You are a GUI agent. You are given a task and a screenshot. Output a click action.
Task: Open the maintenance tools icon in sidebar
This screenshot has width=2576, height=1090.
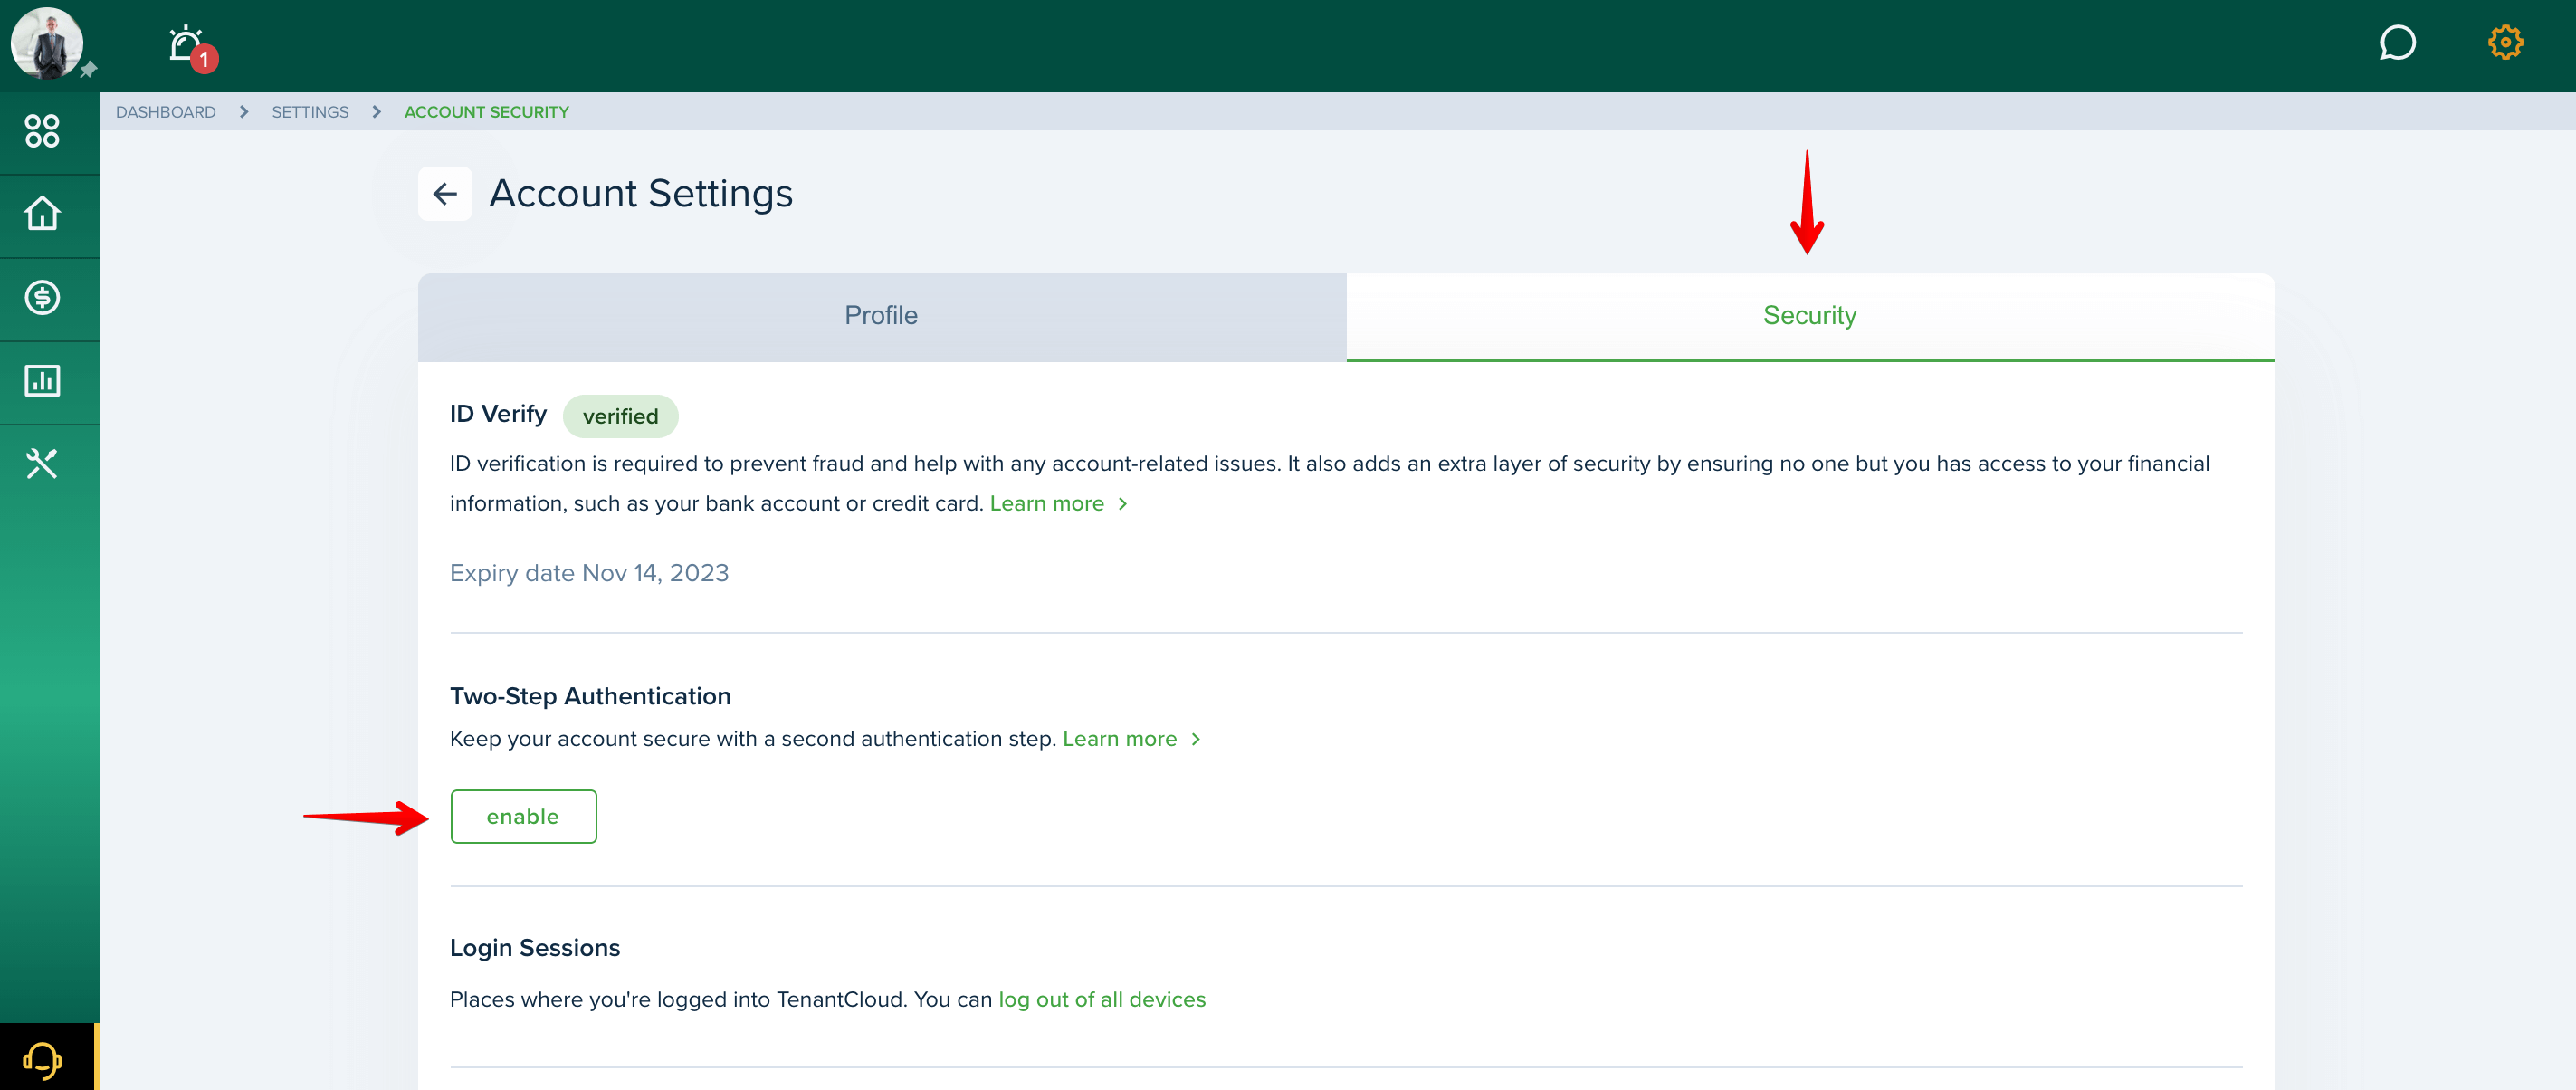[42, 464]
